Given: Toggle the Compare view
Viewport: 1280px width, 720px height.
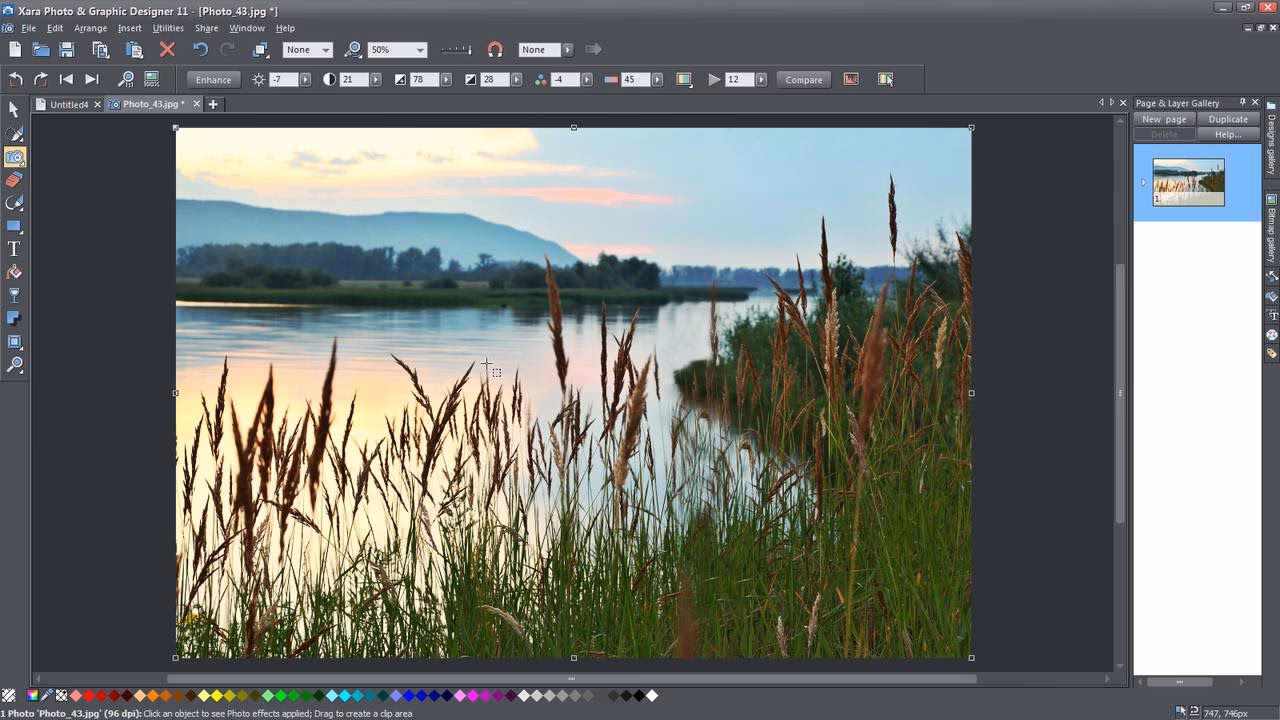Looking at the screenshot, I should click(803, 79).
